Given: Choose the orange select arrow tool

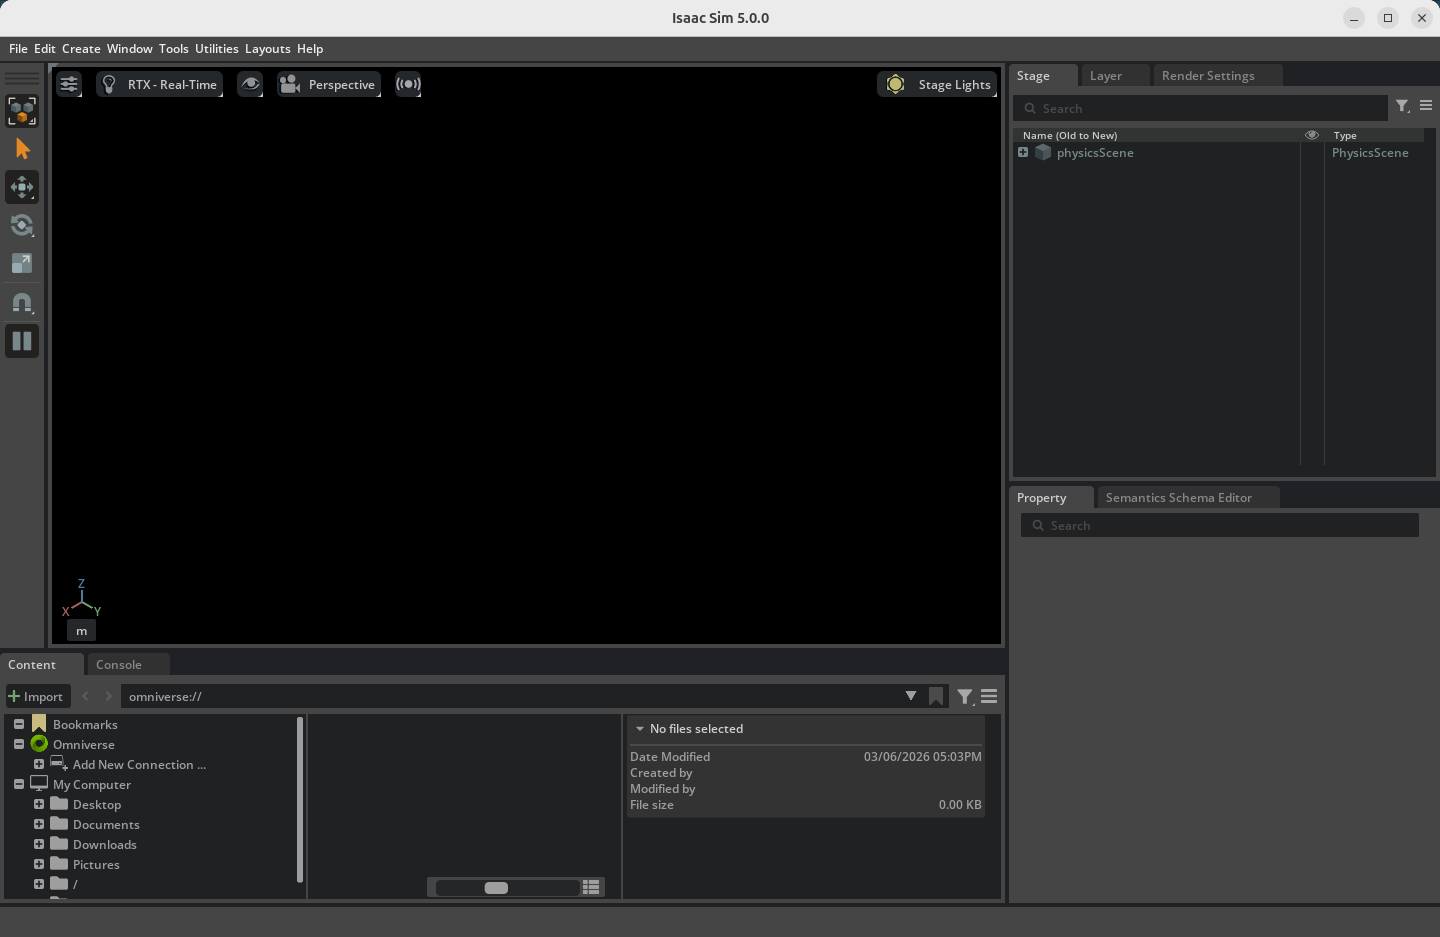Looking at the screenshot, I should (x=22, y=149).
